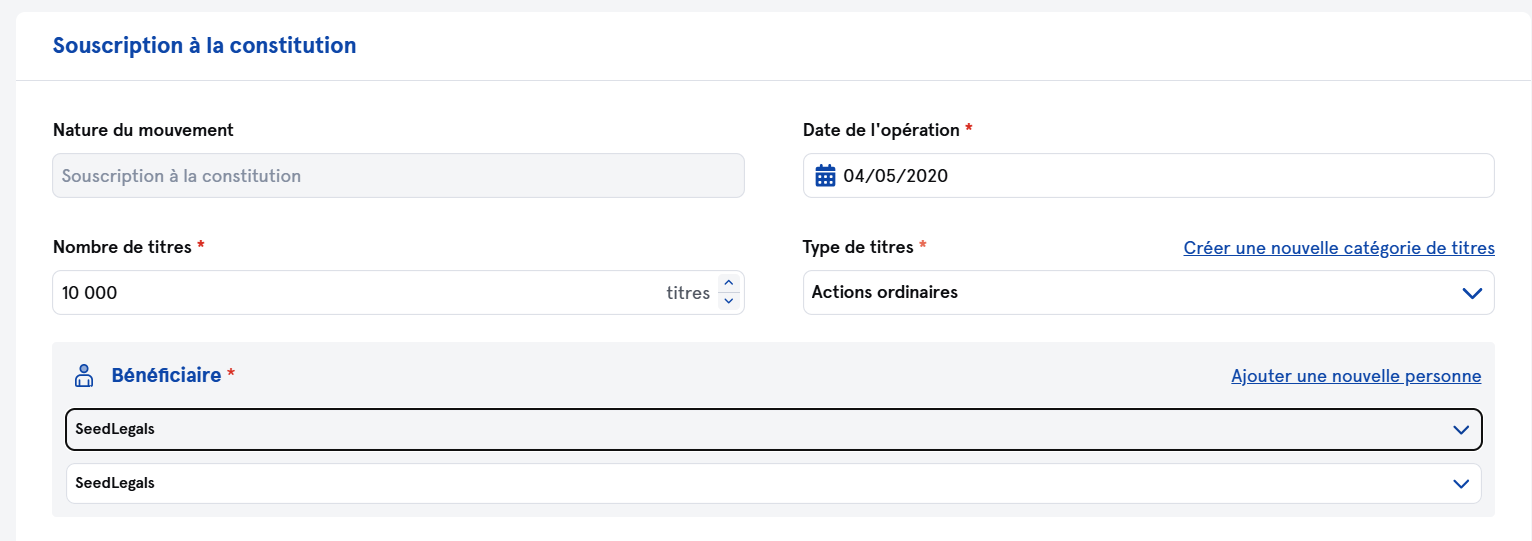Click the 04/05/2020 date value

click(x=896, y=176)
